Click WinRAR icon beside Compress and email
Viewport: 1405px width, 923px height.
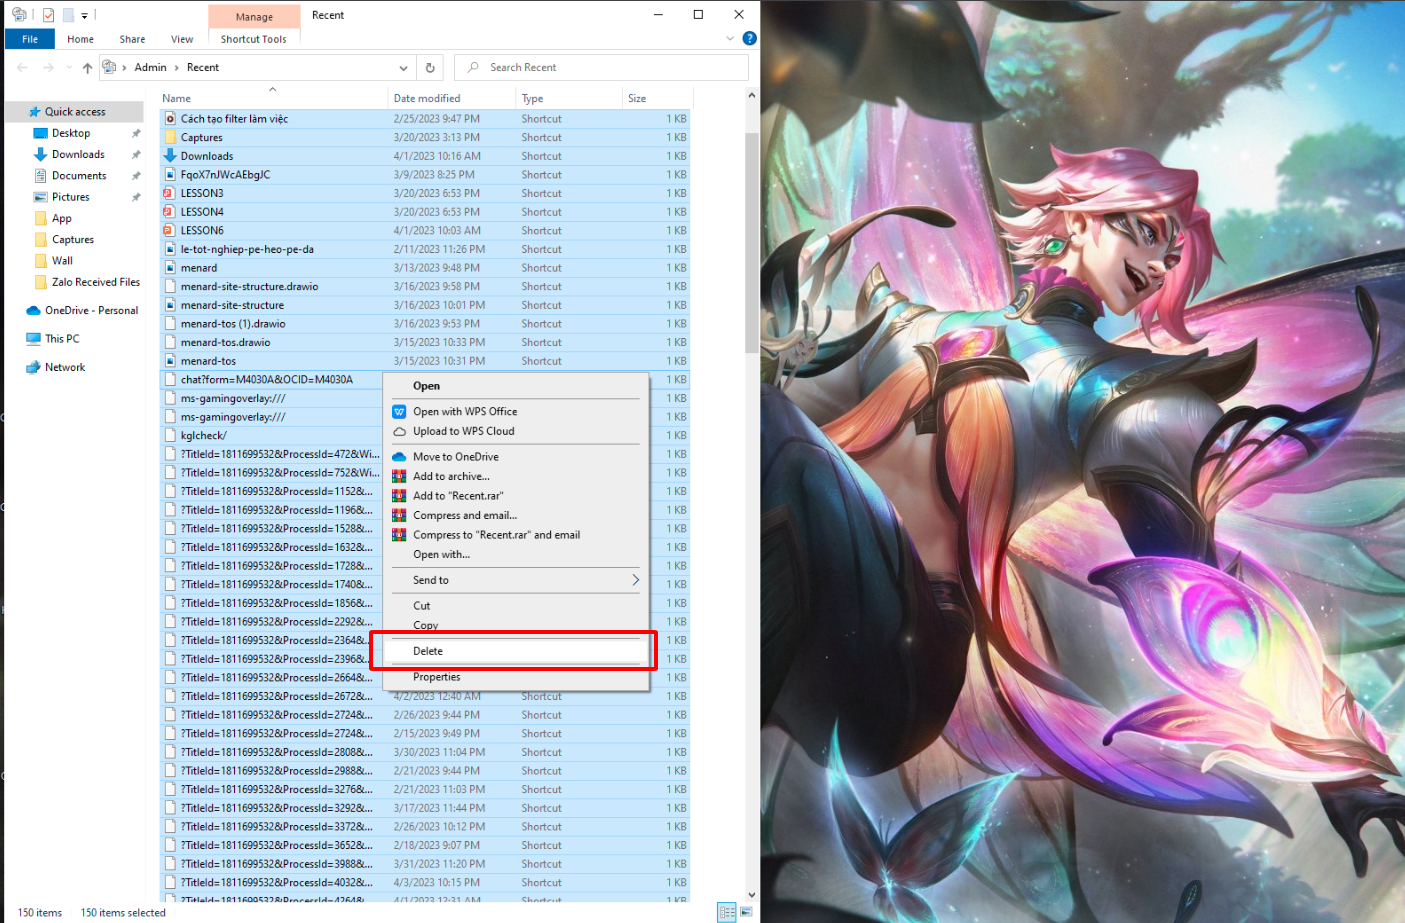point(399,515)
